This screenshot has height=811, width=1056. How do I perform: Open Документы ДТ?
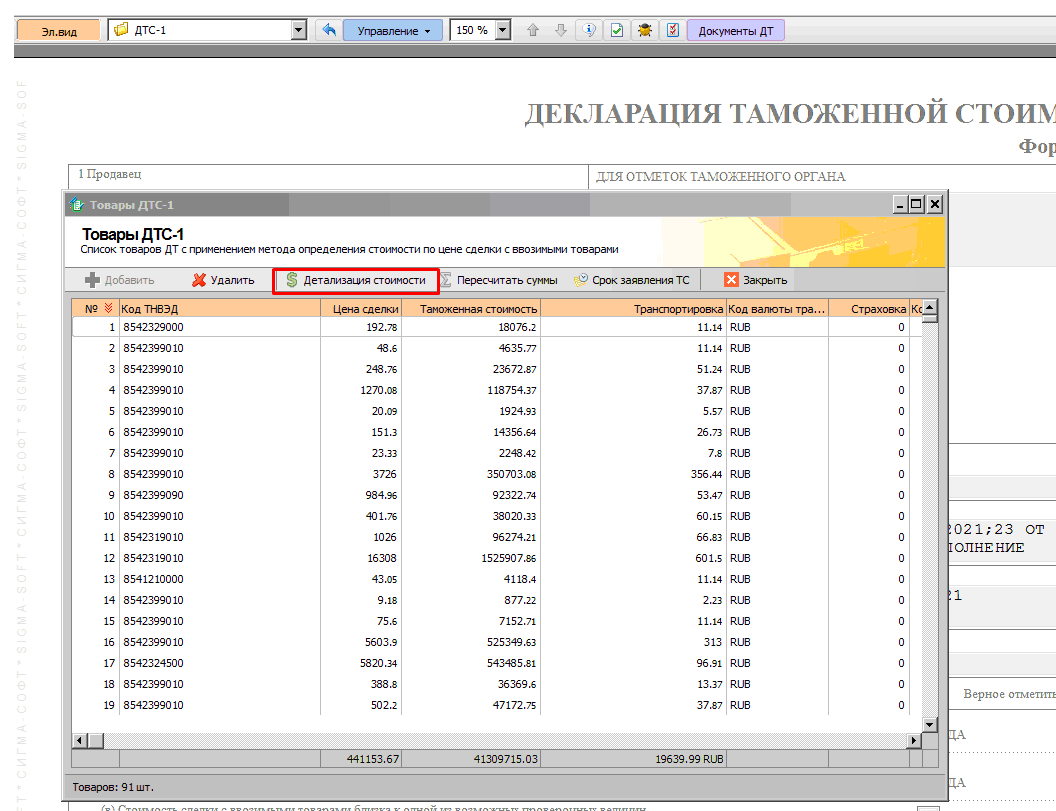click(735, 31)
